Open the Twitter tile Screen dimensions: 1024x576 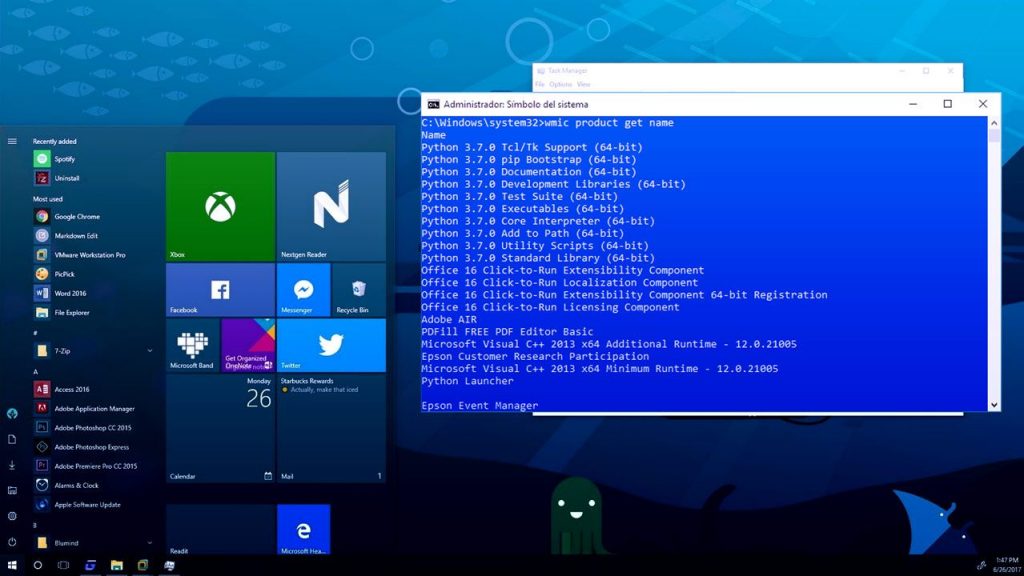(331, 345)
